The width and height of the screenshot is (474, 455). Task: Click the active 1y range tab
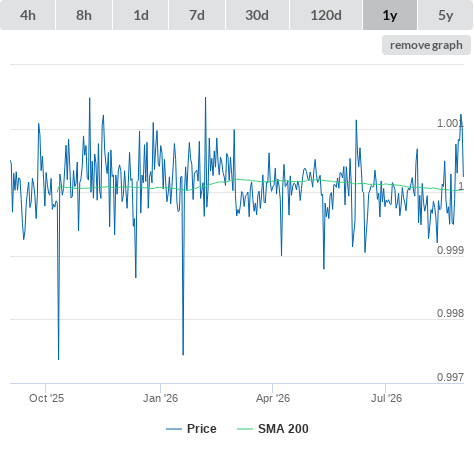click(x=390, y=15)
